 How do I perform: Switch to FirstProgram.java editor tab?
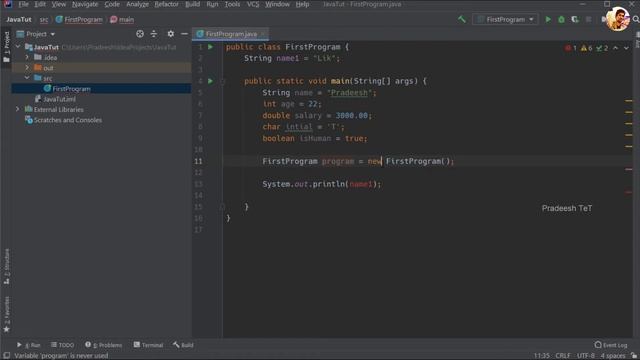pos(231,34)
